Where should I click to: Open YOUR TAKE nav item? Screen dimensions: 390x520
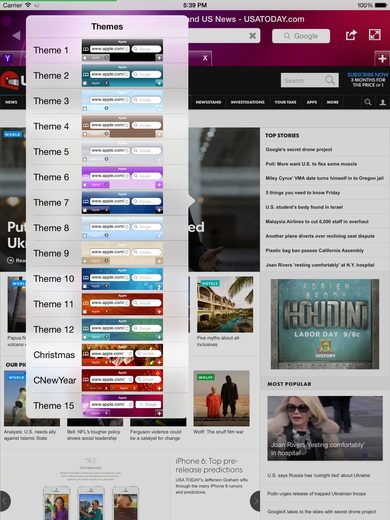click(x=285, y=102)
